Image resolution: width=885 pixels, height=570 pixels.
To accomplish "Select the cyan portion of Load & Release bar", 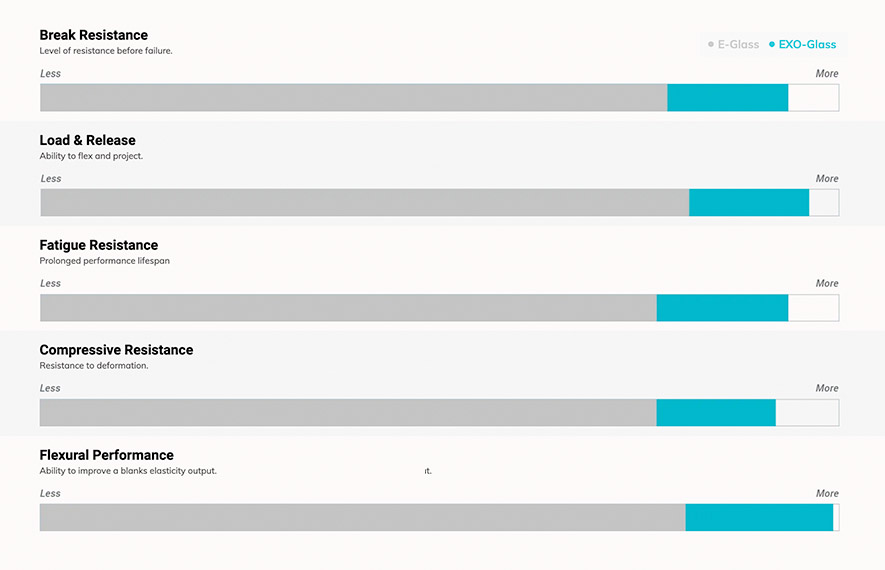I will pyautogui.click(x=749, y=203).
